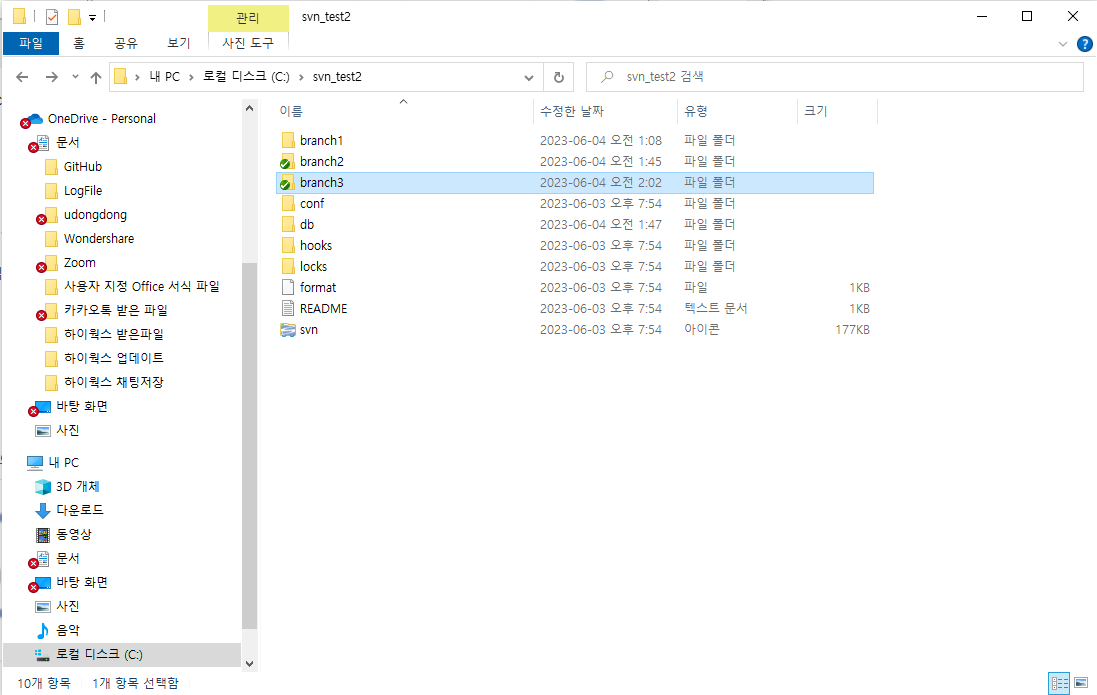Screen dimensions: 1097x695
Task: Switch to the 보기 ribbon tab
Action: click(x=178, y=43)
